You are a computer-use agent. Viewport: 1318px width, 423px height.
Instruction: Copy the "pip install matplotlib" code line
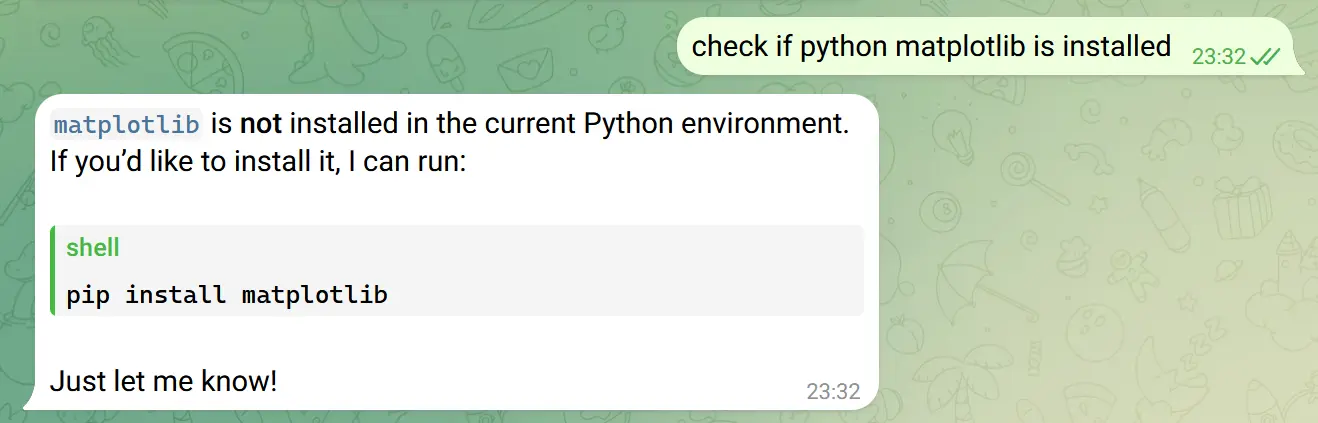227,294
